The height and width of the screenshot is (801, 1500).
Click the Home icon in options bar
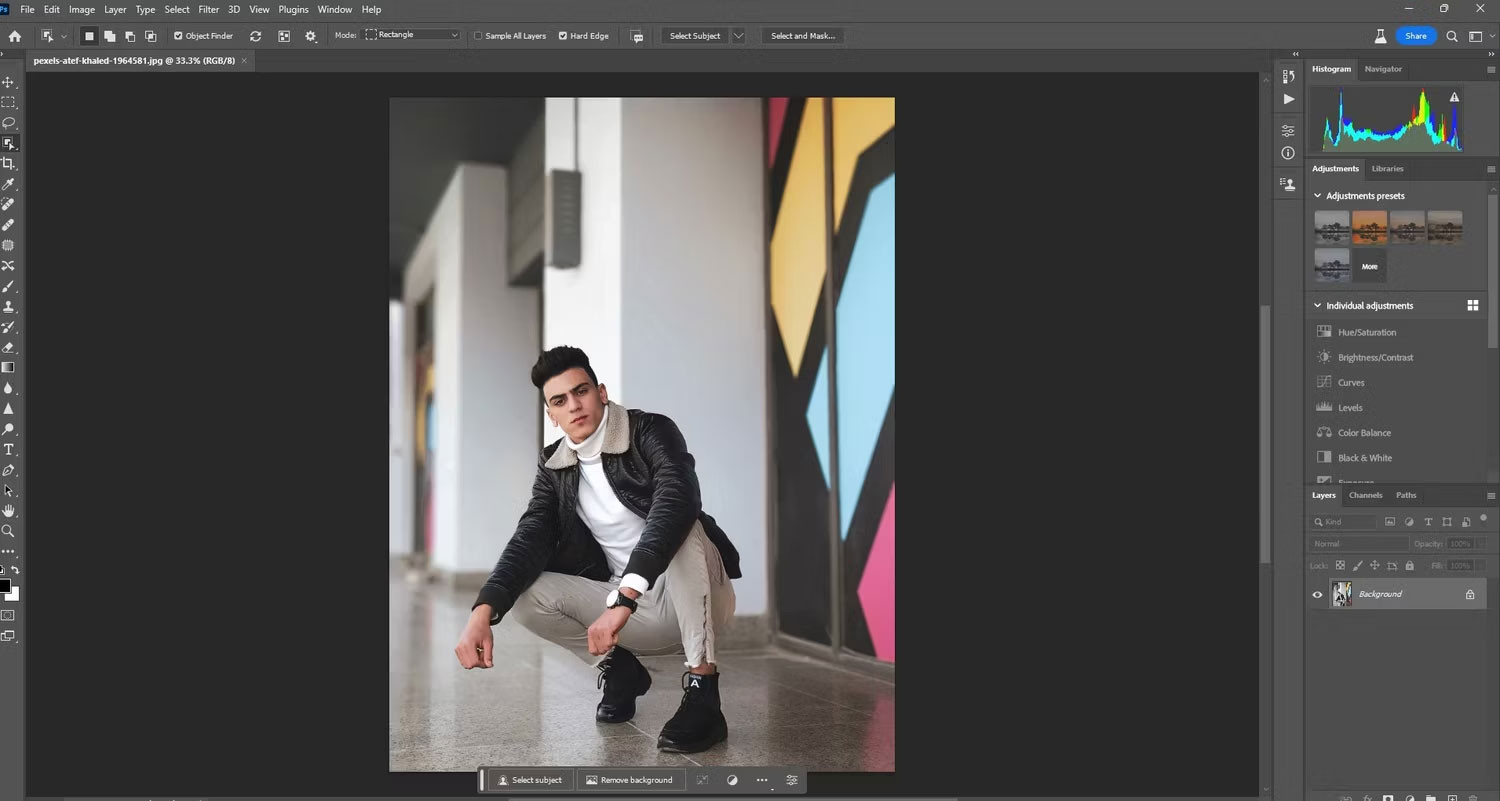click(15, 36)
